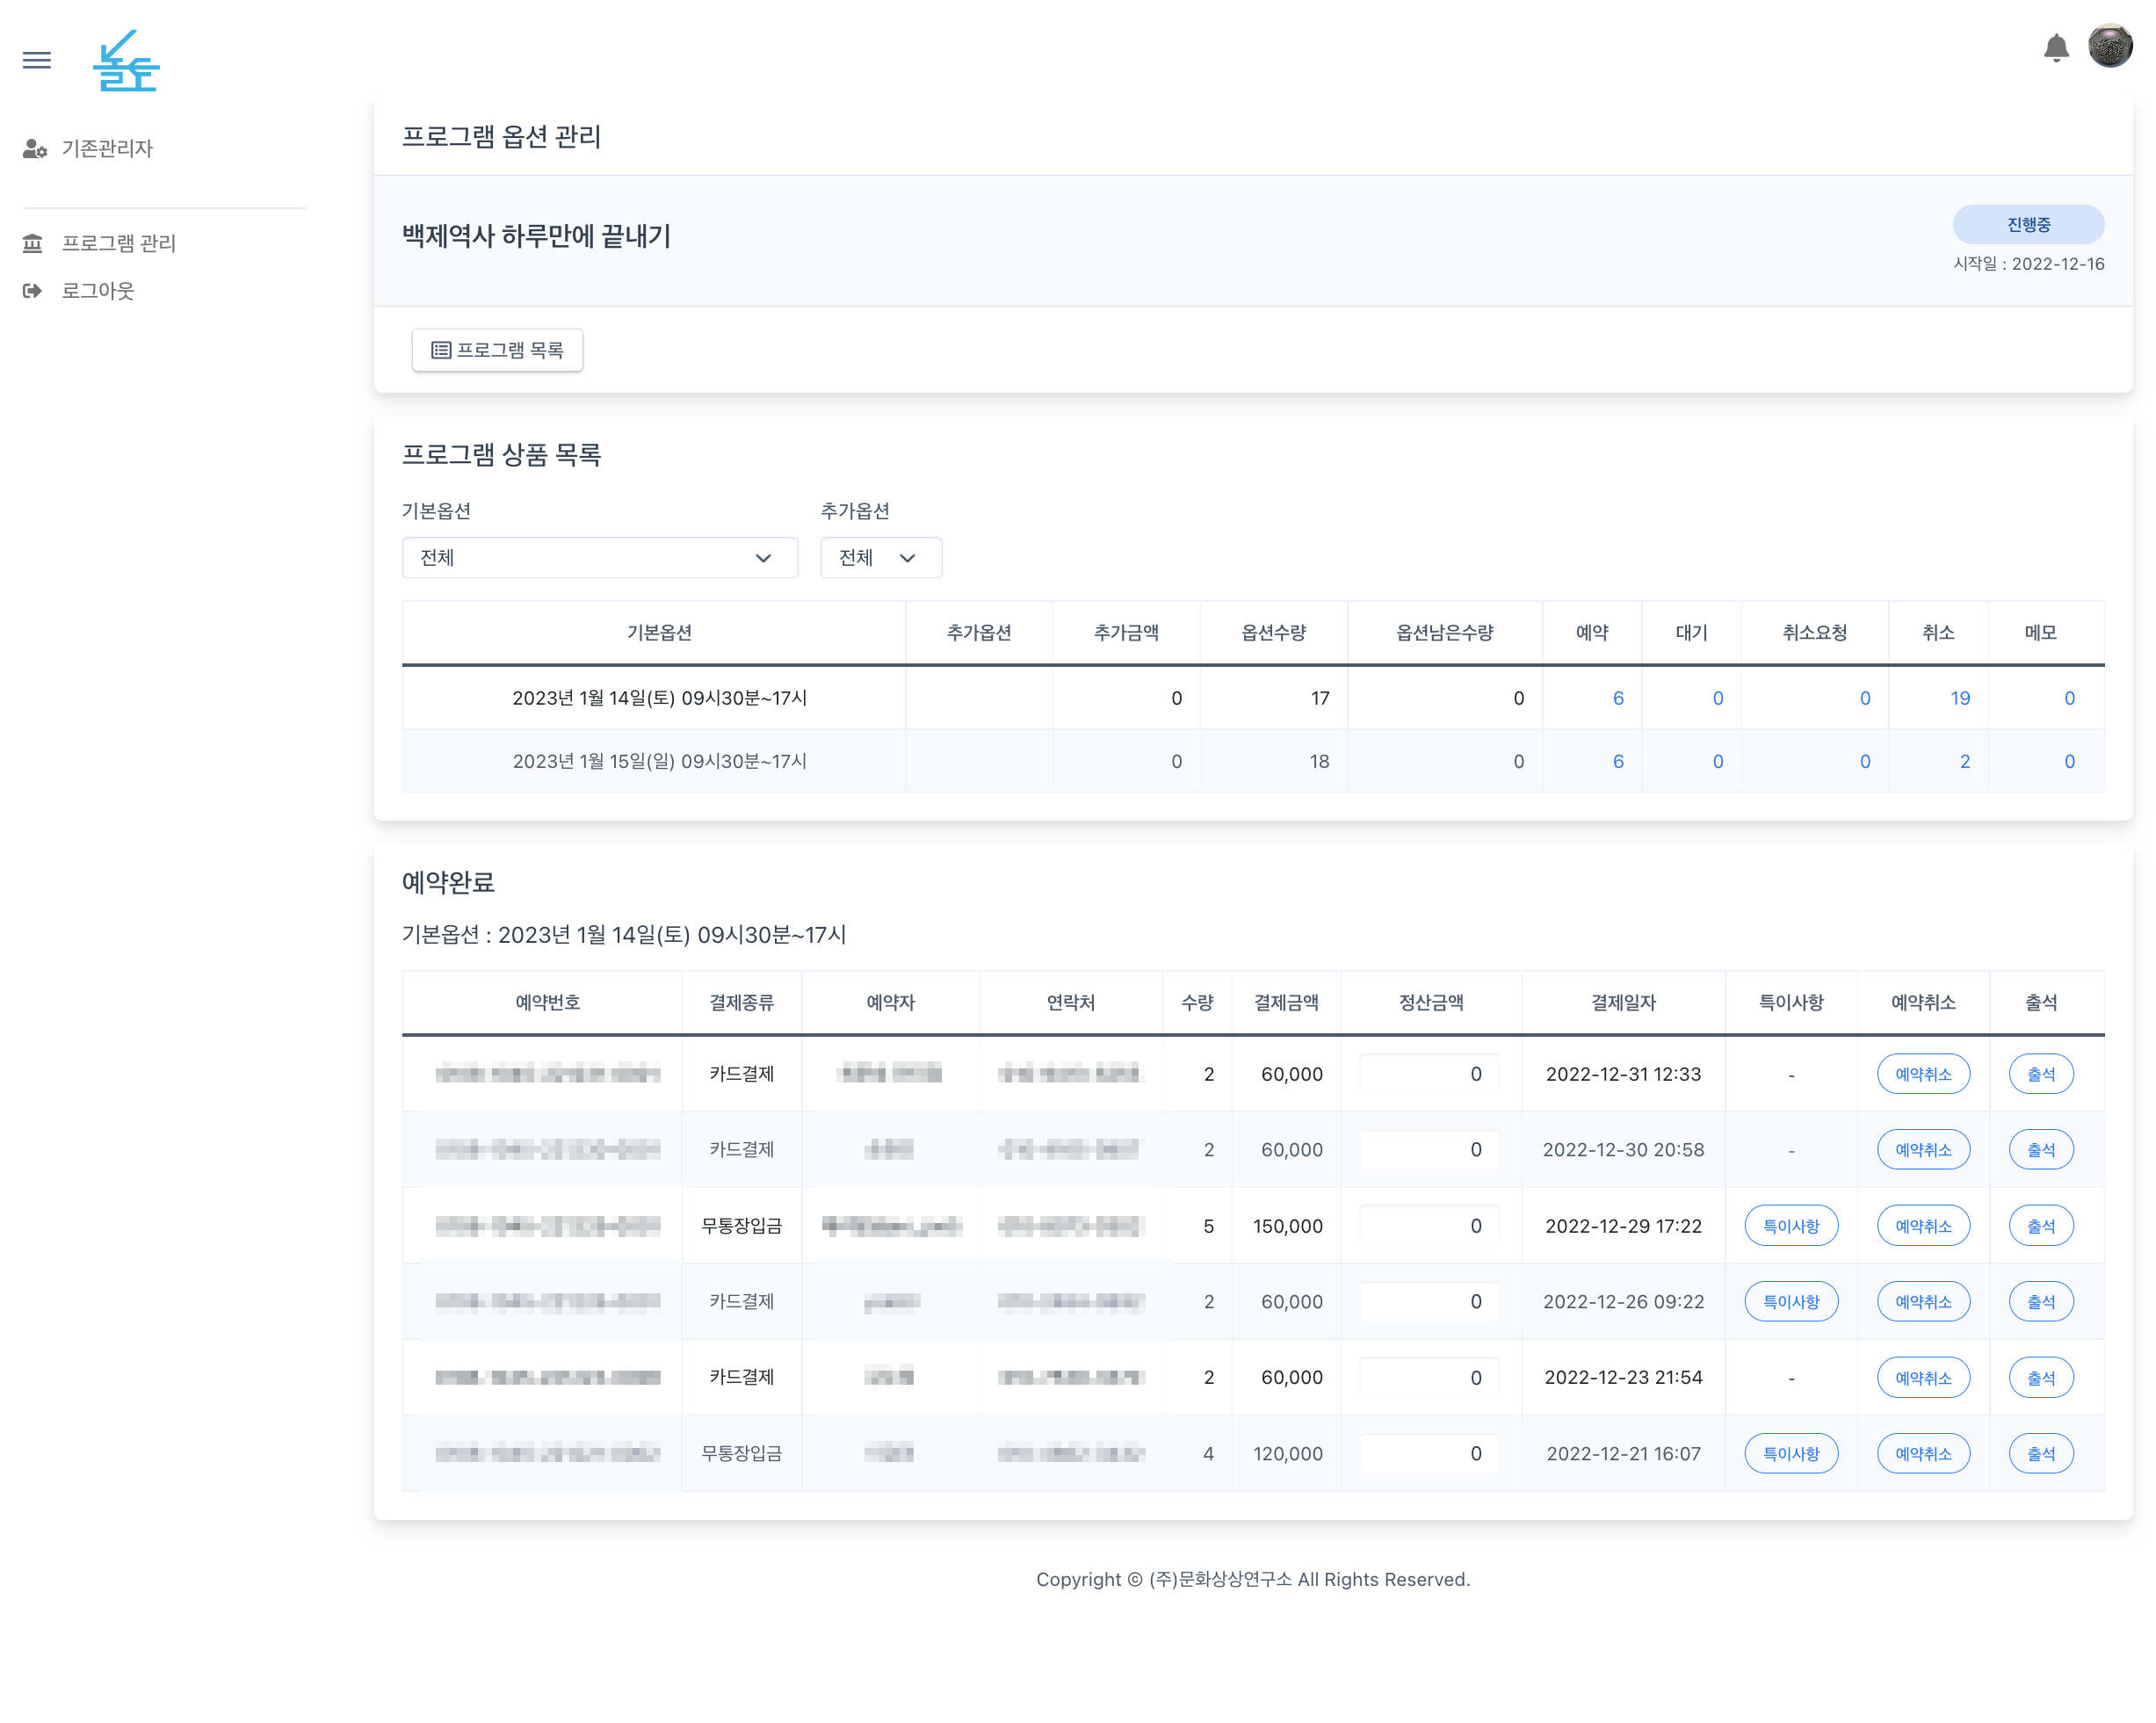2156x1723 pixels.
Task: Click the 프로그램 관리 building icon
Action: coord(33,243)
